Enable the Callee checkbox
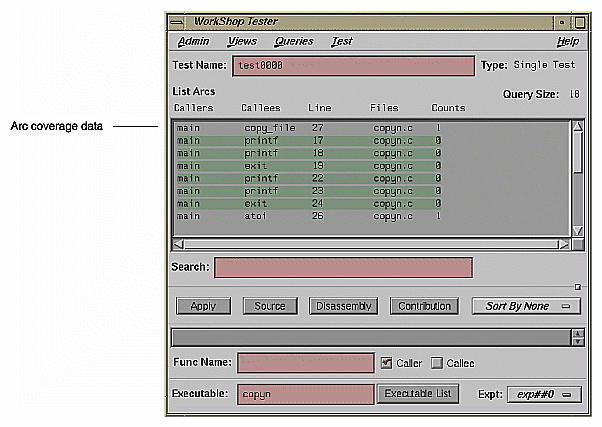The width and height of the screenshot is (602, 427). click(439, 363)
